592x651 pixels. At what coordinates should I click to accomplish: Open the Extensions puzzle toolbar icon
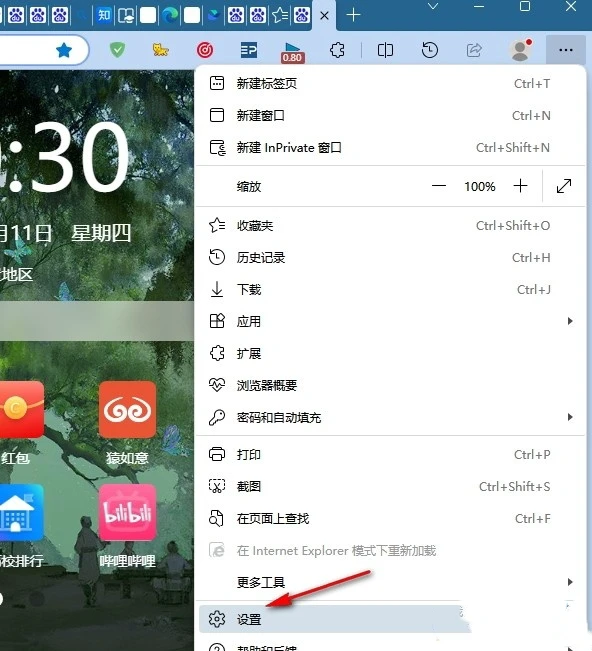click(337, 51)
